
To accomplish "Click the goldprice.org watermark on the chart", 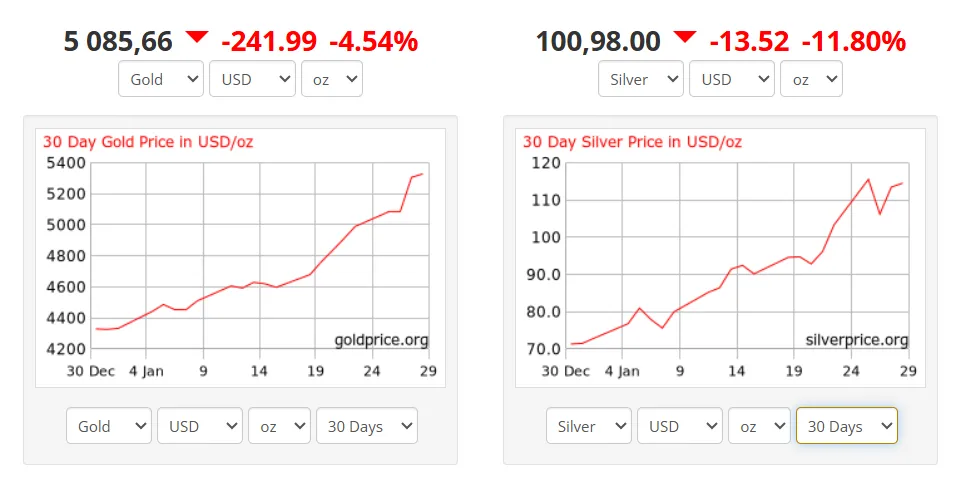I will 380,340.
